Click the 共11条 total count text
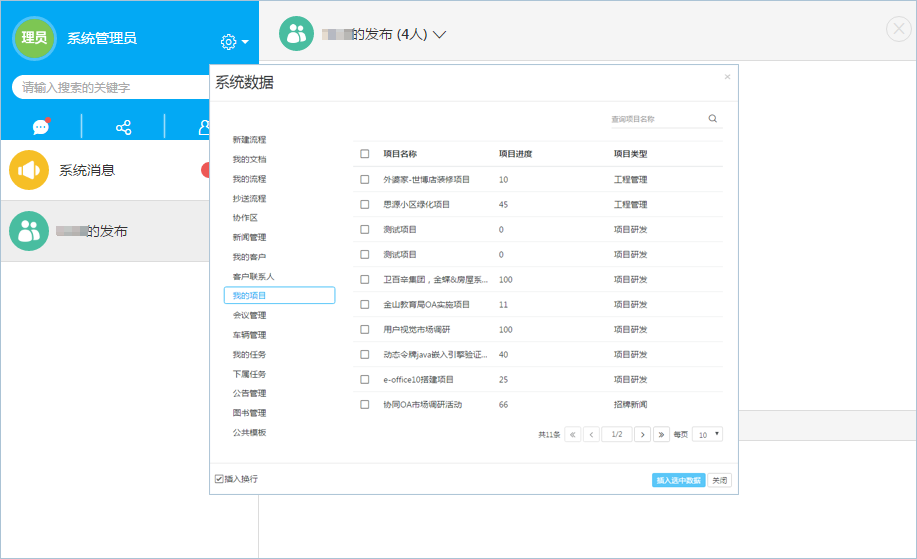917x559 pixels. pyautogui.click(x=549, y=434)
